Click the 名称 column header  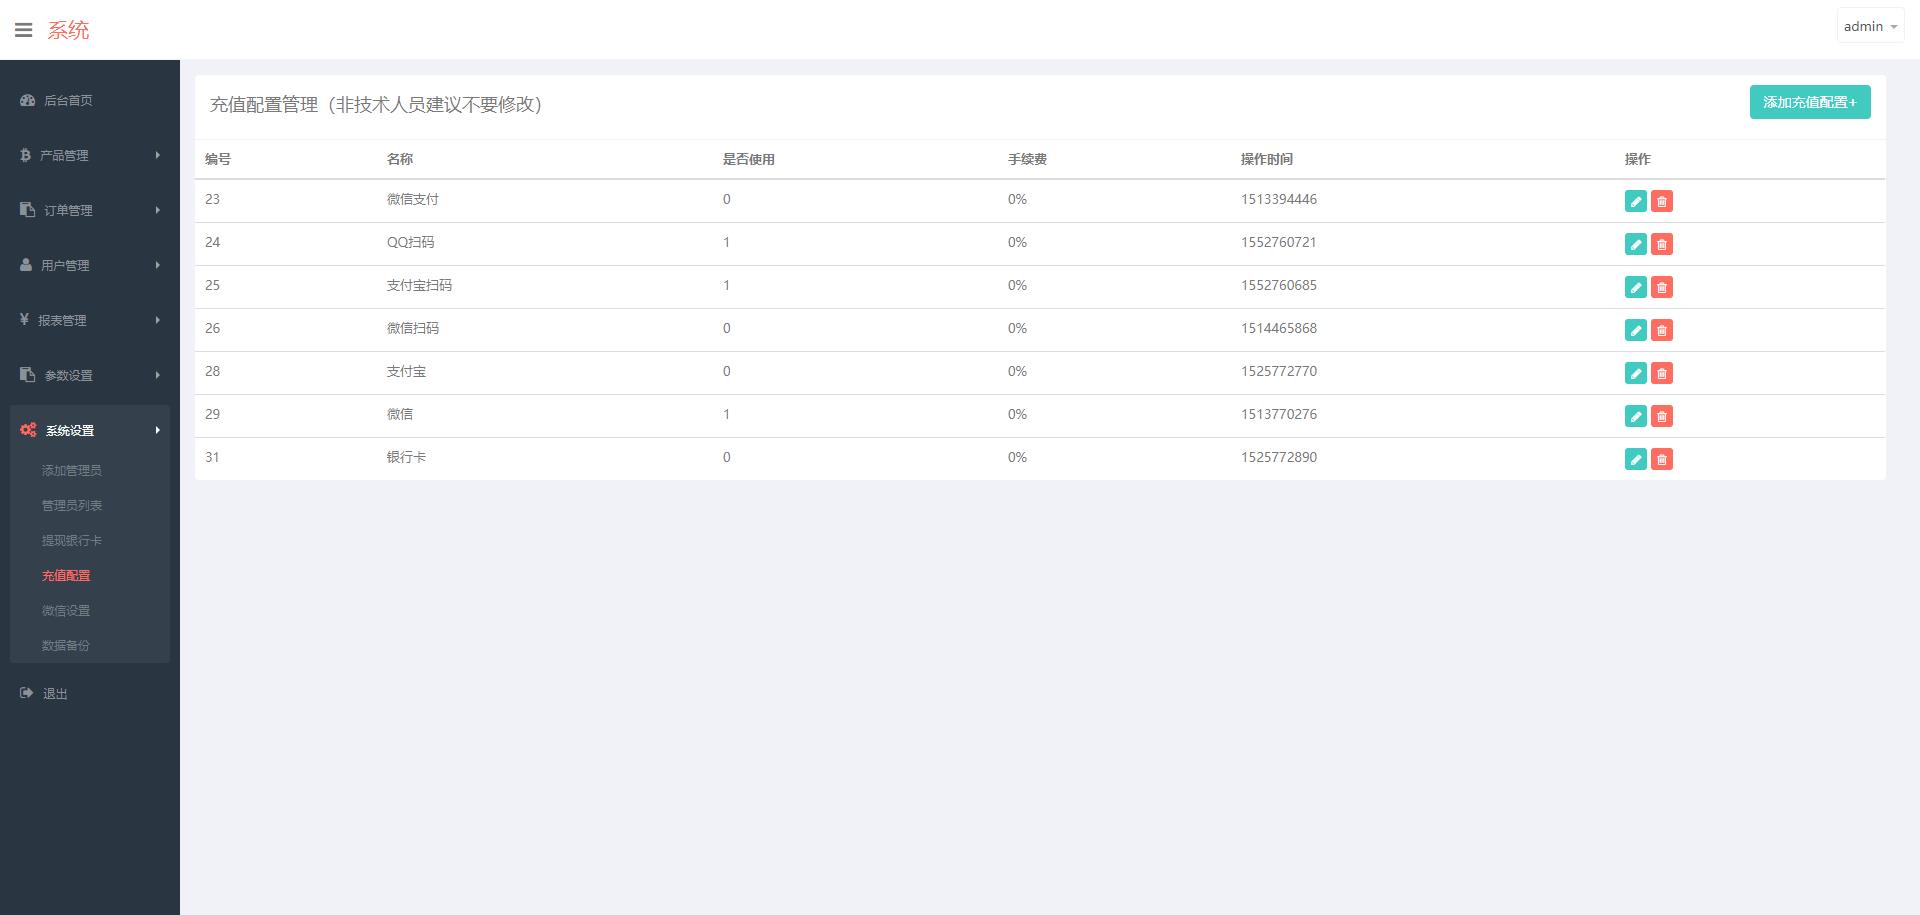400,159
